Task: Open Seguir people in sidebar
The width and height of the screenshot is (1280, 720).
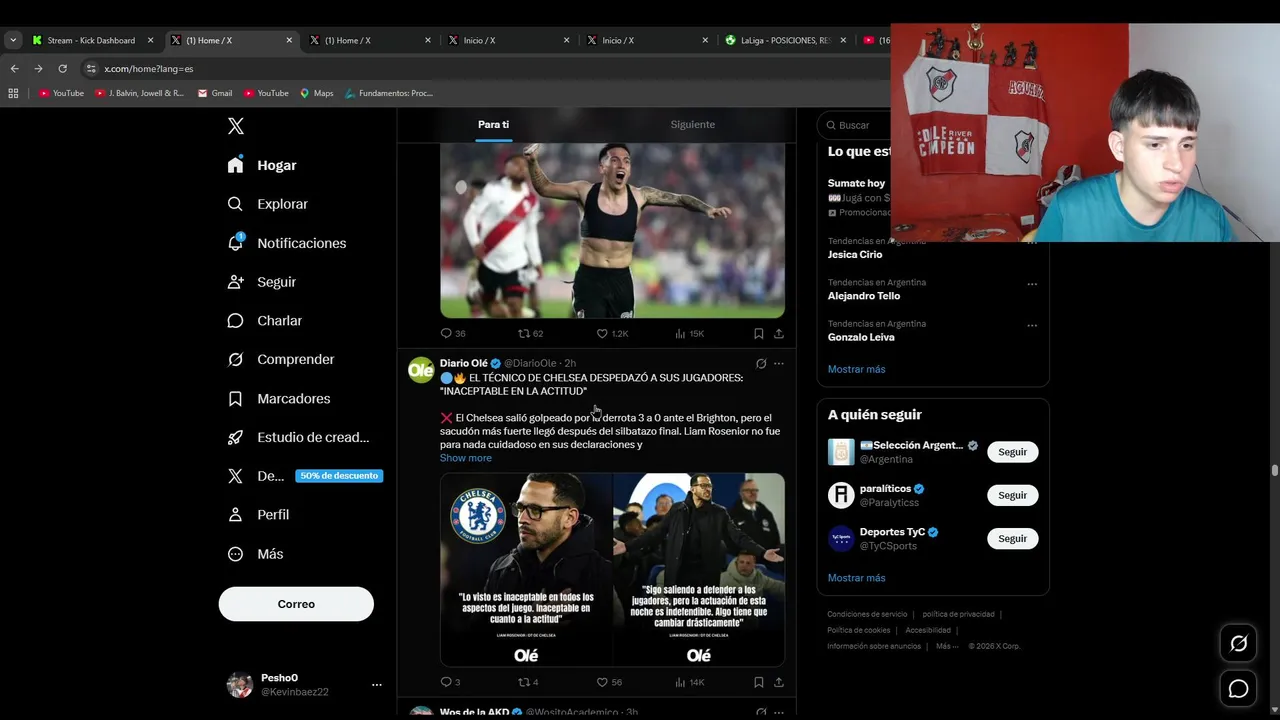Action: point(261,282)
